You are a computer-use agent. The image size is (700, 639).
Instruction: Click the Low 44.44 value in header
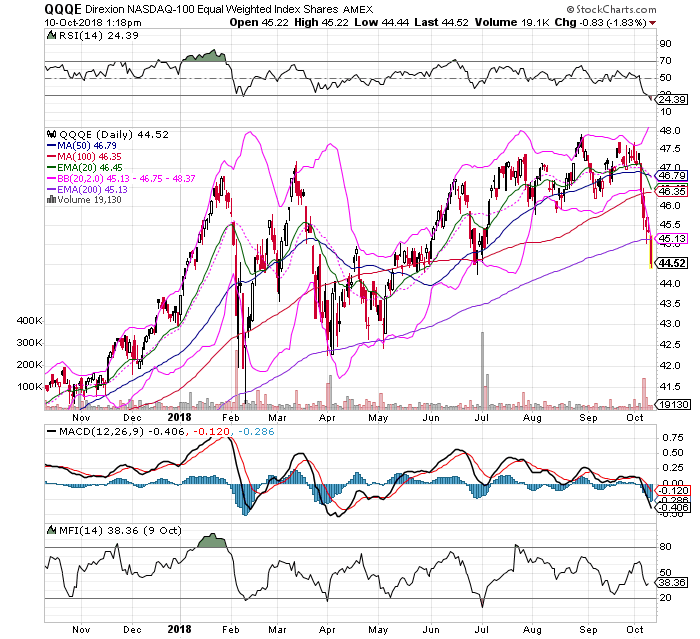(382, 22)
